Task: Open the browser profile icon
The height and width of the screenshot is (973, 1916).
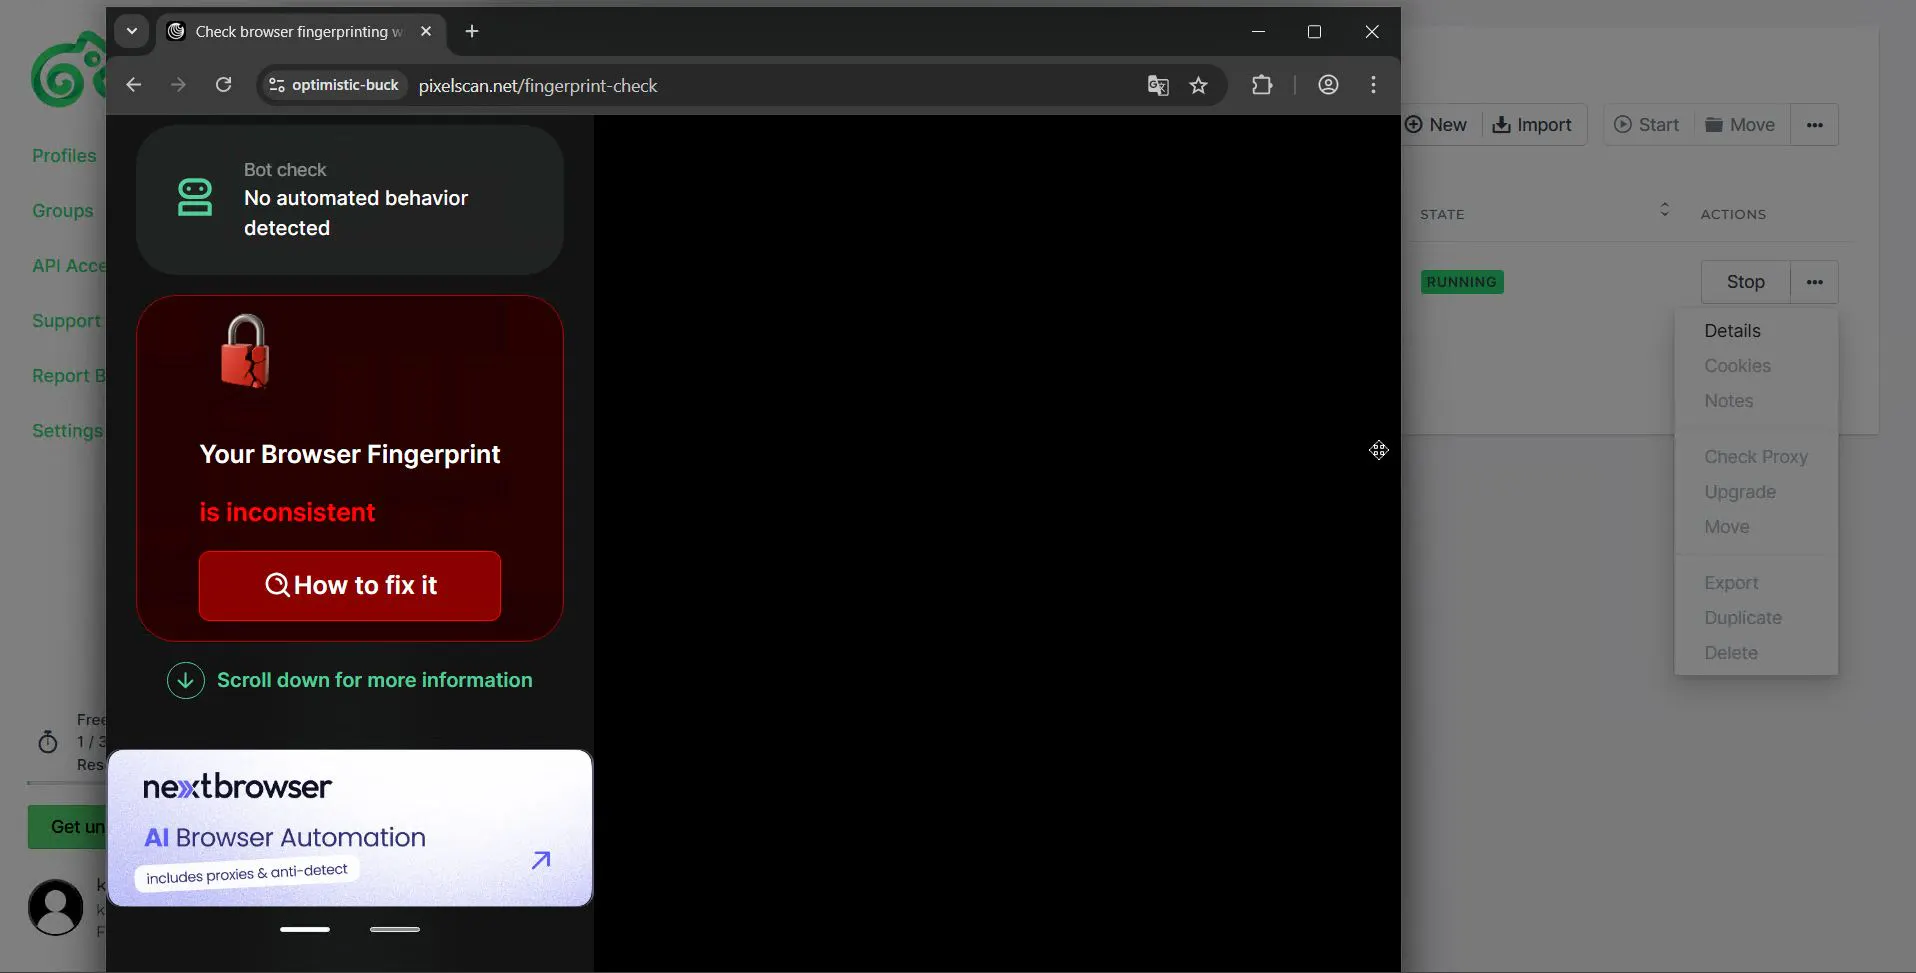Action: click(1328, 85)
